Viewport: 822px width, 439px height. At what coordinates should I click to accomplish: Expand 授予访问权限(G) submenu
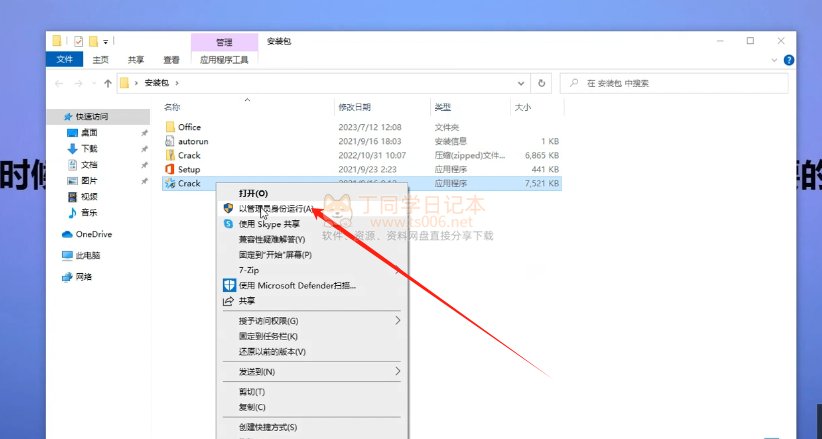point(312,320)
